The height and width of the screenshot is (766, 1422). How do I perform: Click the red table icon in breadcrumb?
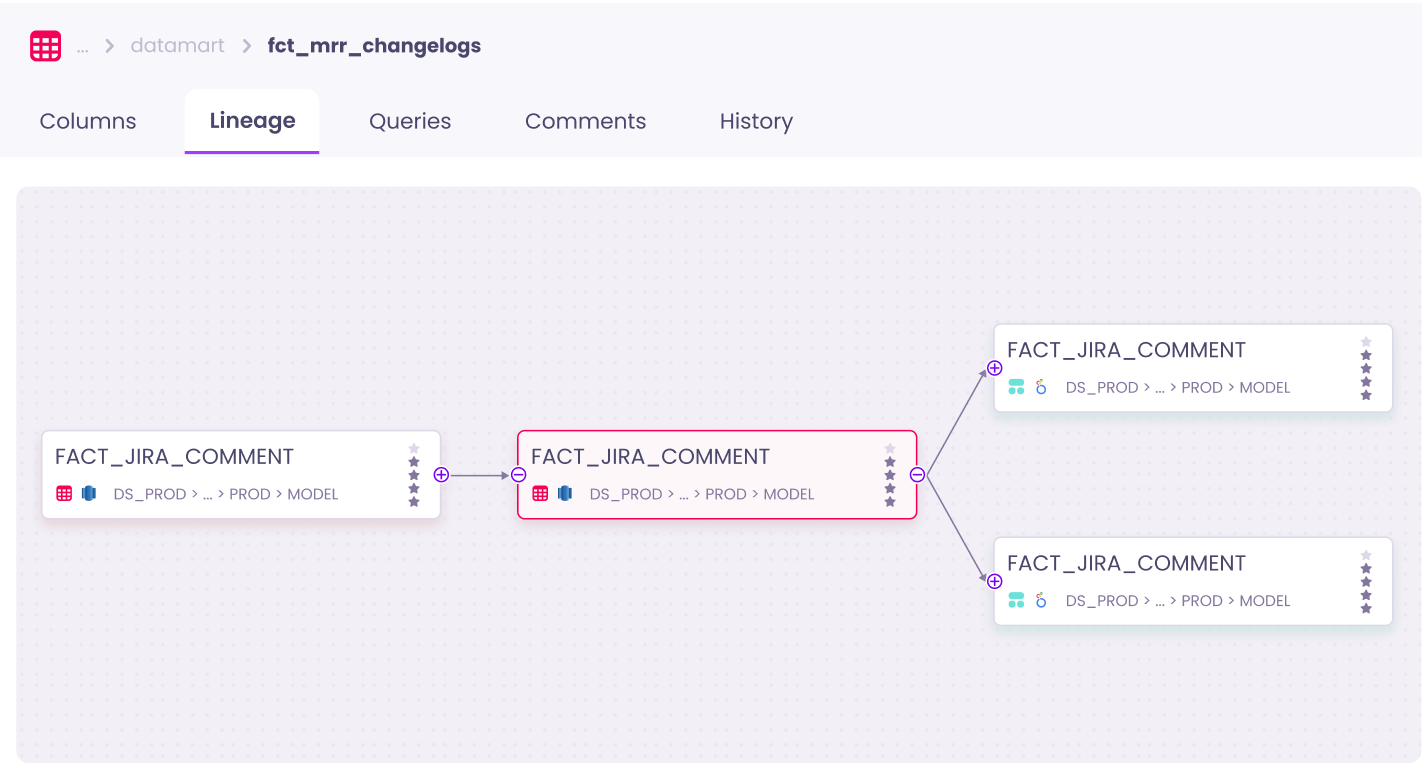45,46
